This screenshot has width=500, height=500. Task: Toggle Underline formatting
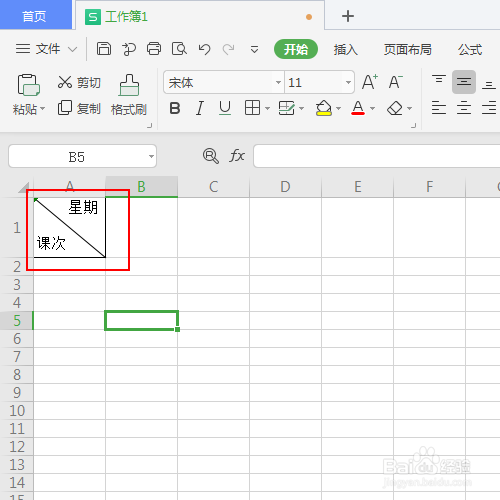225,108
